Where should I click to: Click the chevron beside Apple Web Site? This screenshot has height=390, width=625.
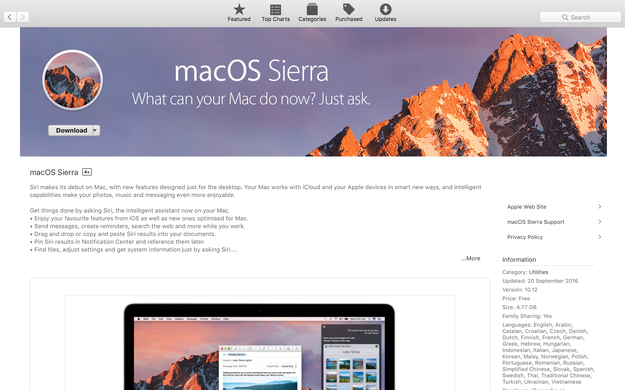pyautogui.click(x=599, y=207)
